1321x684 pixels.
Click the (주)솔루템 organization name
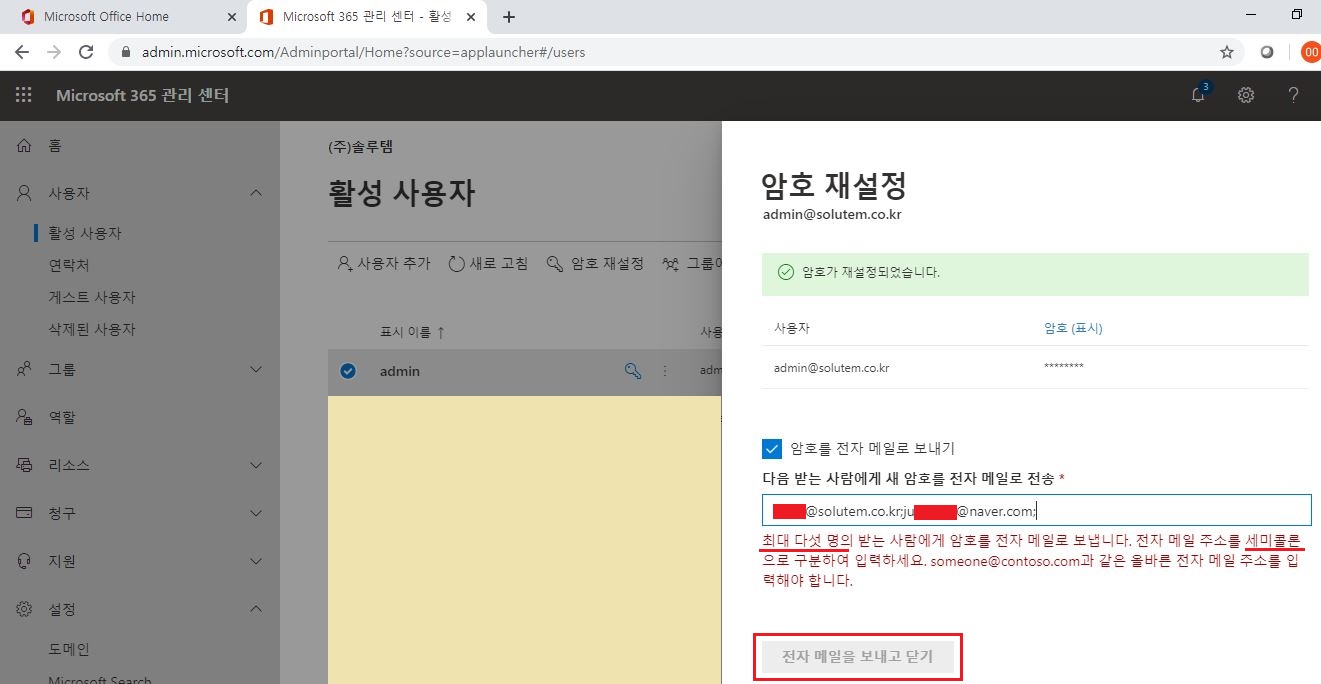pos(360,147)
